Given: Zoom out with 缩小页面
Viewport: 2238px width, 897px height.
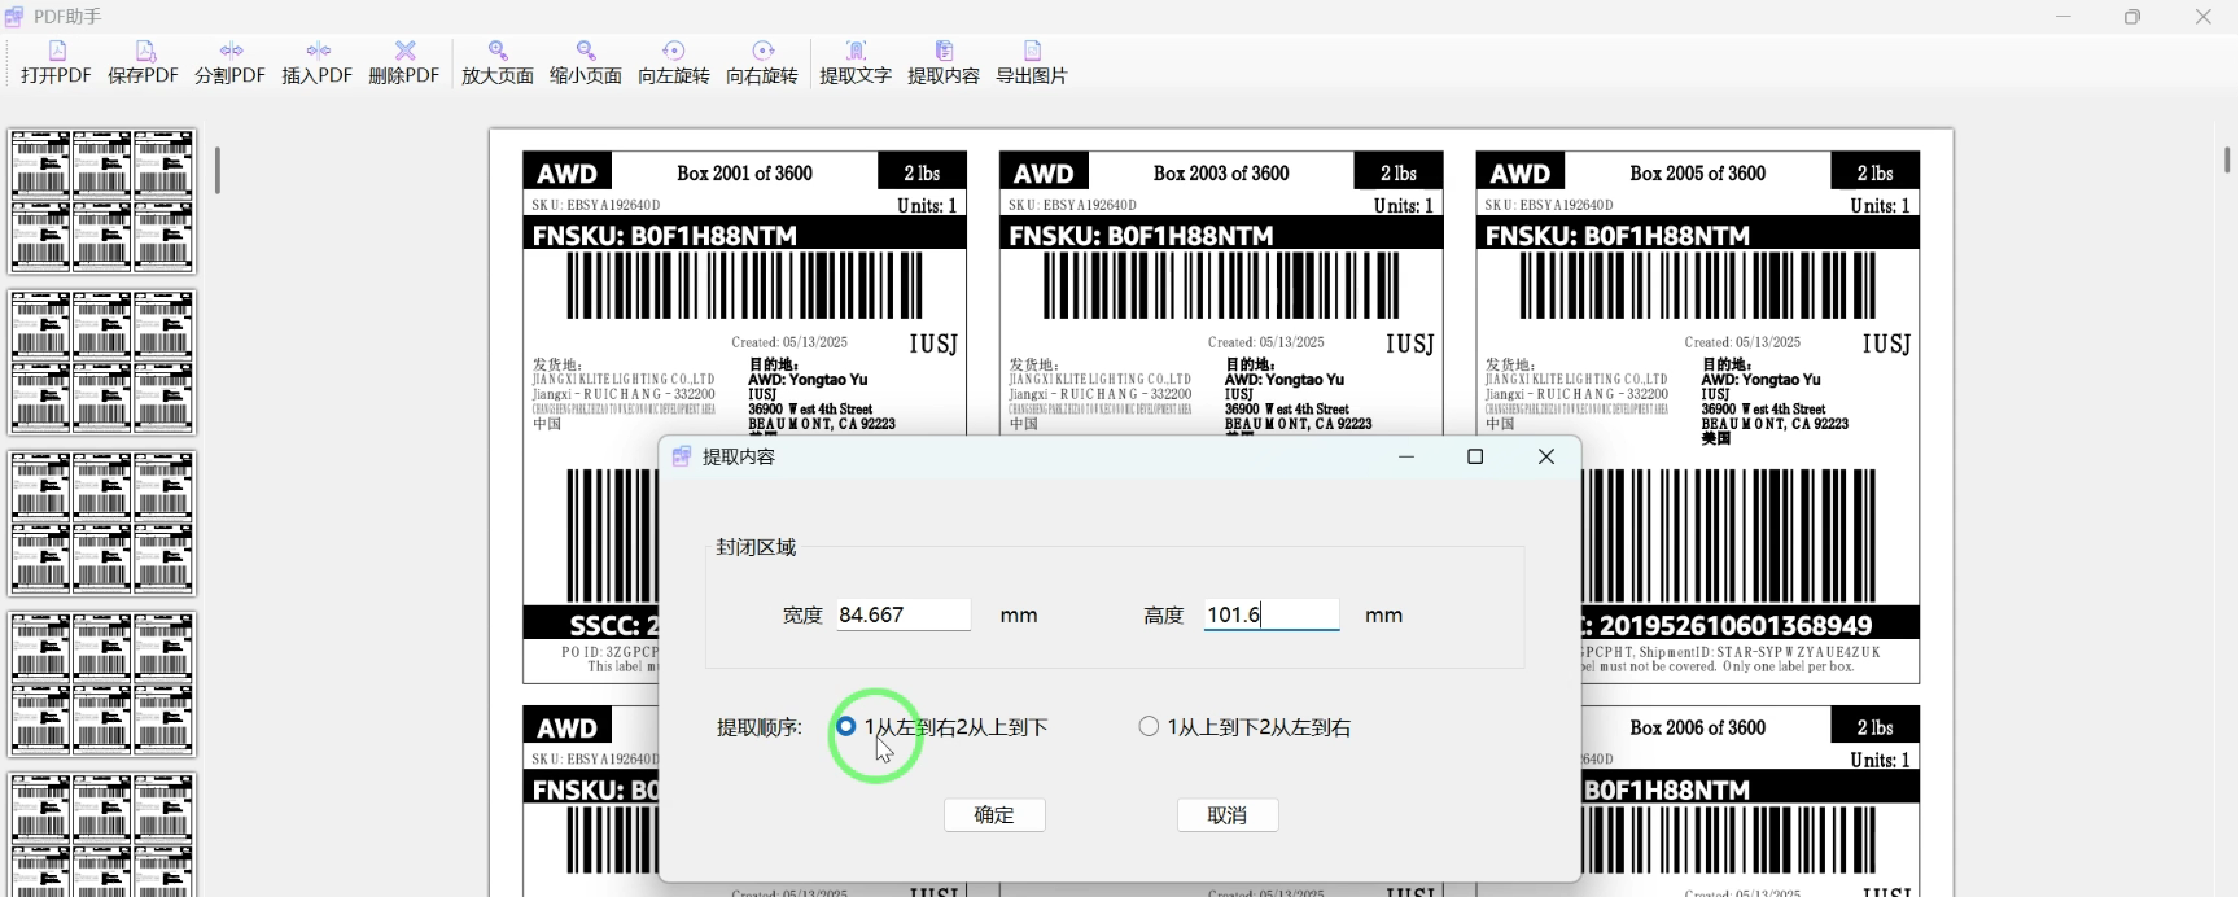Looking at the screenshot, I should [x=585, y=62].
